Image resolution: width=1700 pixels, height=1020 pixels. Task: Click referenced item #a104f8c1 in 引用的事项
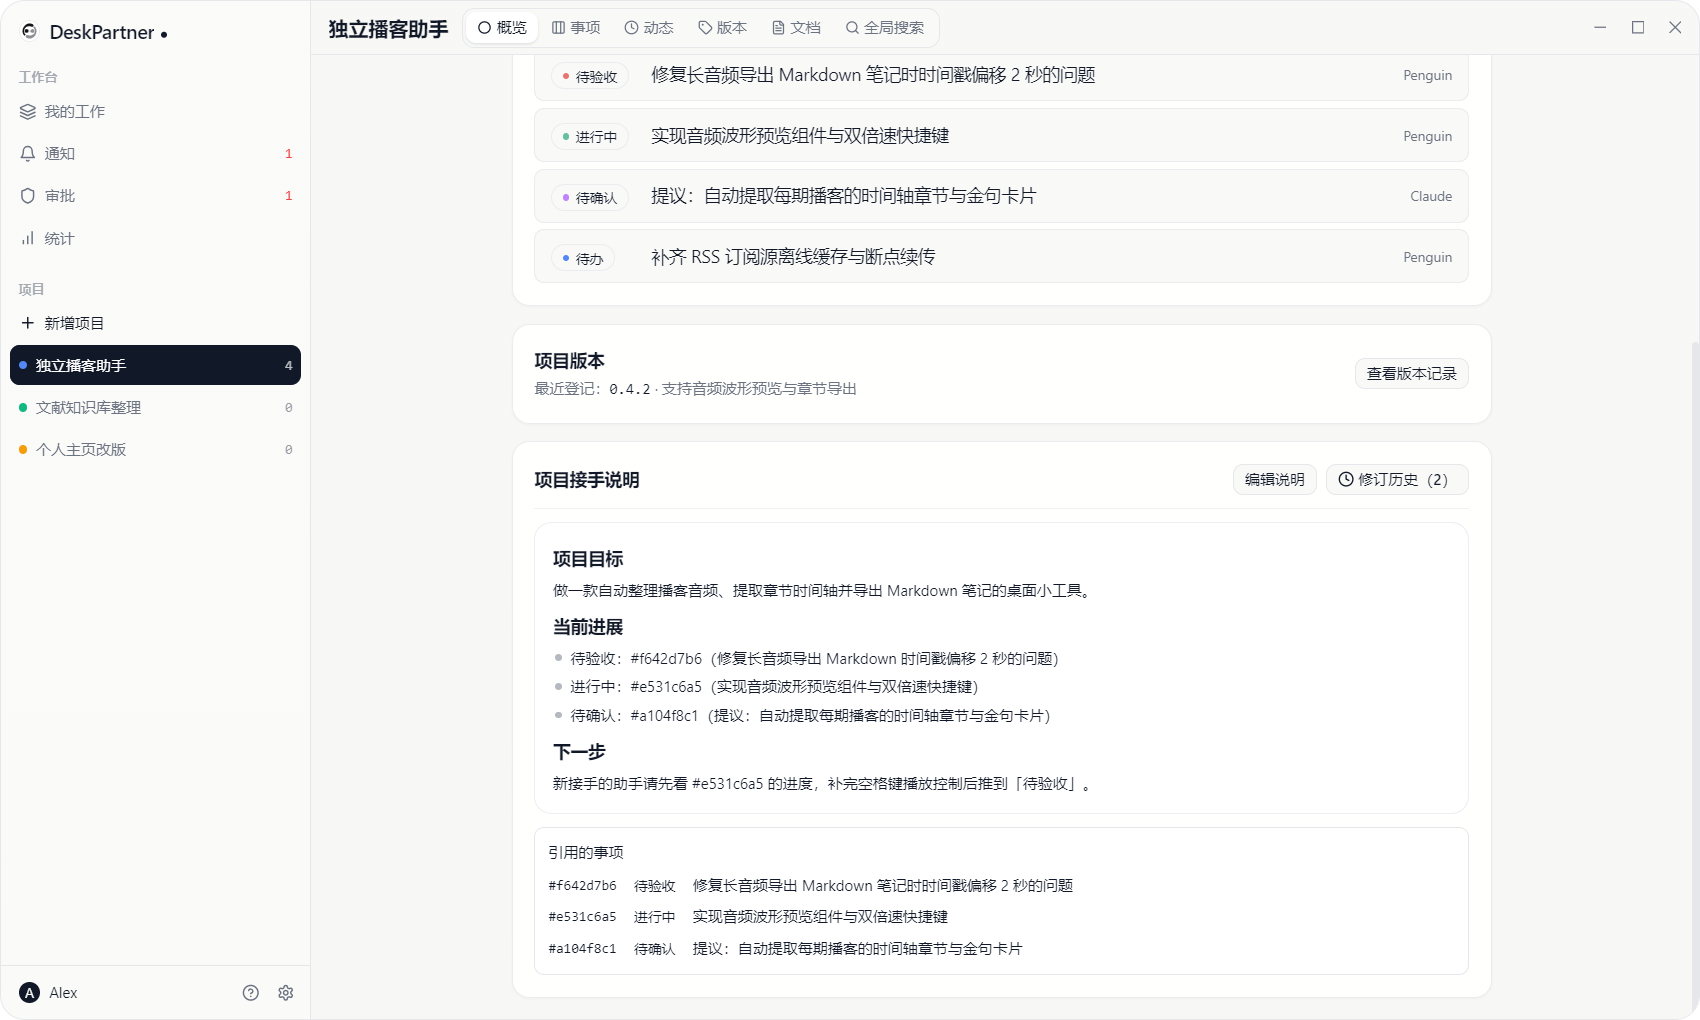point(582,949)
